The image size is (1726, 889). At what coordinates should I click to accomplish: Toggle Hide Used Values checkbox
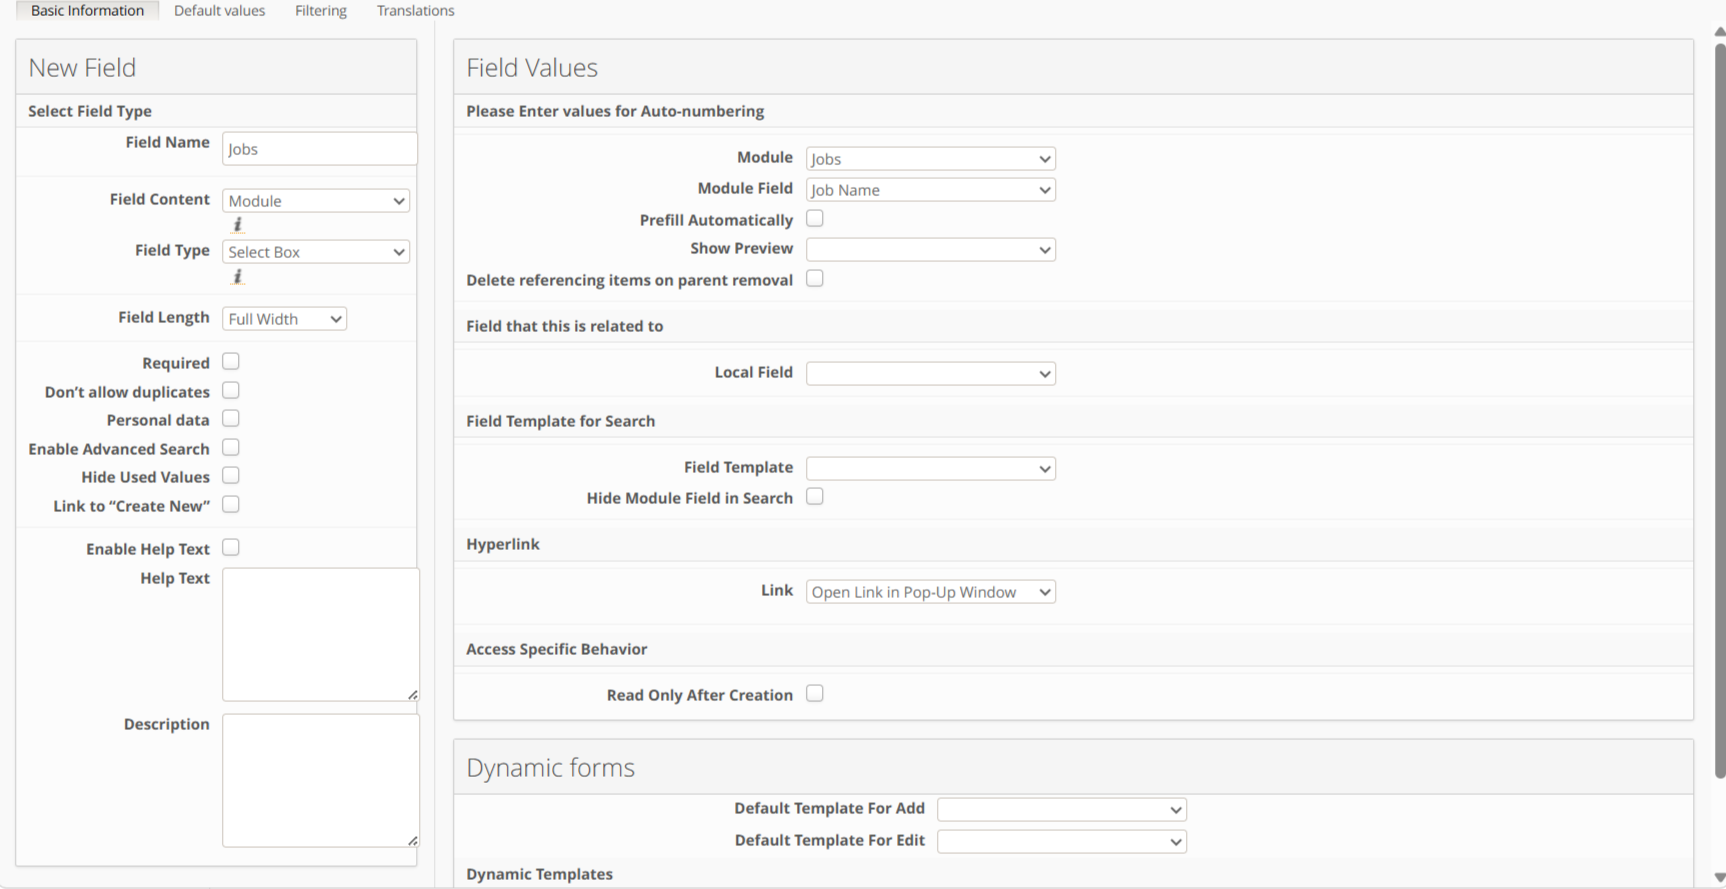pyautogui.click(x=231, y=476)
